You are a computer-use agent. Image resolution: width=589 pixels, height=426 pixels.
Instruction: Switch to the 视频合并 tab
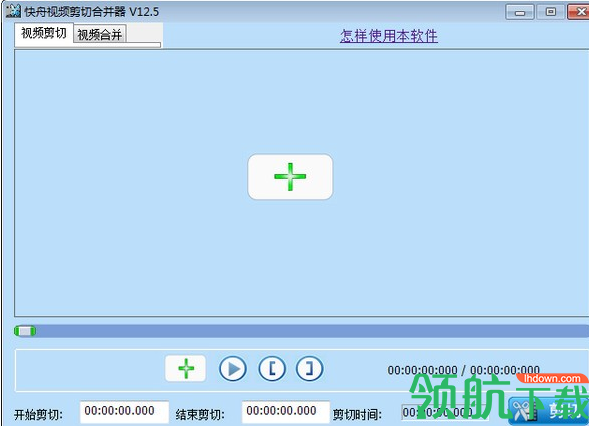coord(100,35)
